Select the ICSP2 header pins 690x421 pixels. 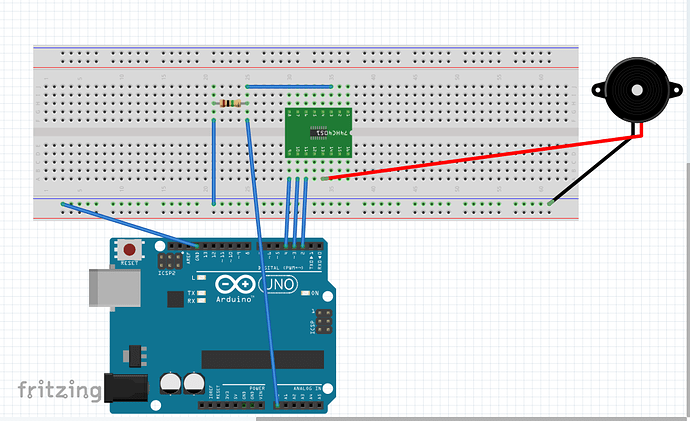coord(170,261)
